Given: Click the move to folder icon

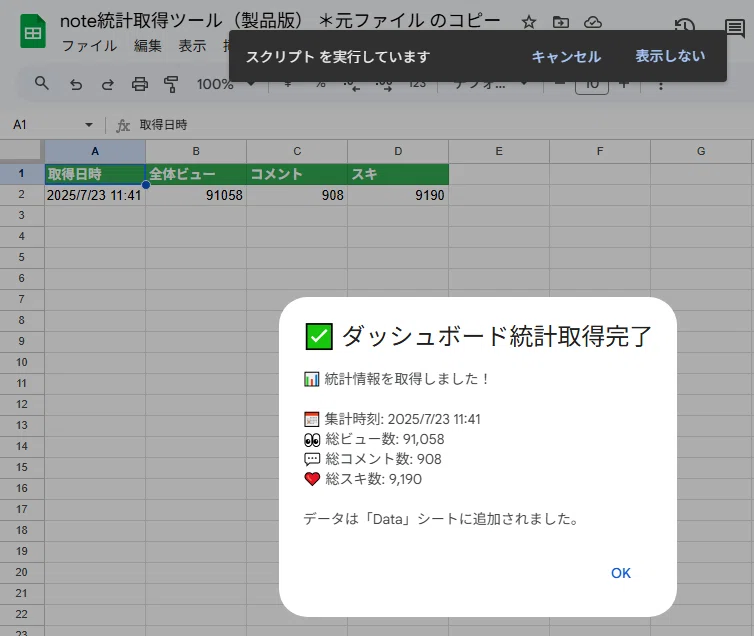Looking at the screenshot, I should [561, 22].
